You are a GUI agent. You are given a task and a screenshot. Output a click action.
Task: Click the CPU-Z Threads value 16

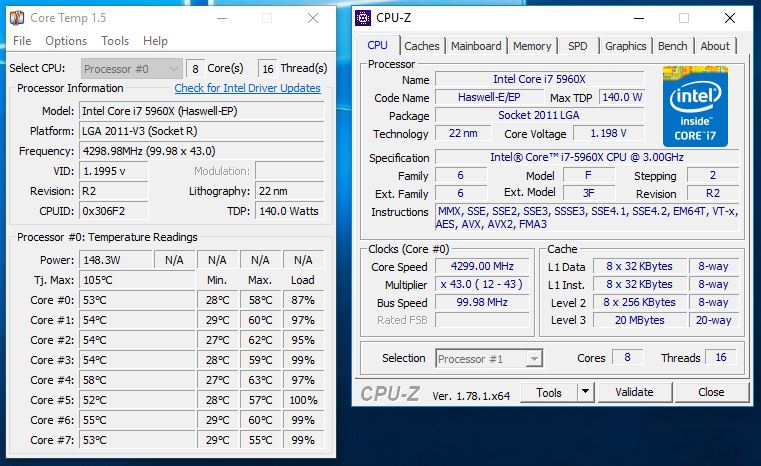pyautogui.click(x=721, y=357)
